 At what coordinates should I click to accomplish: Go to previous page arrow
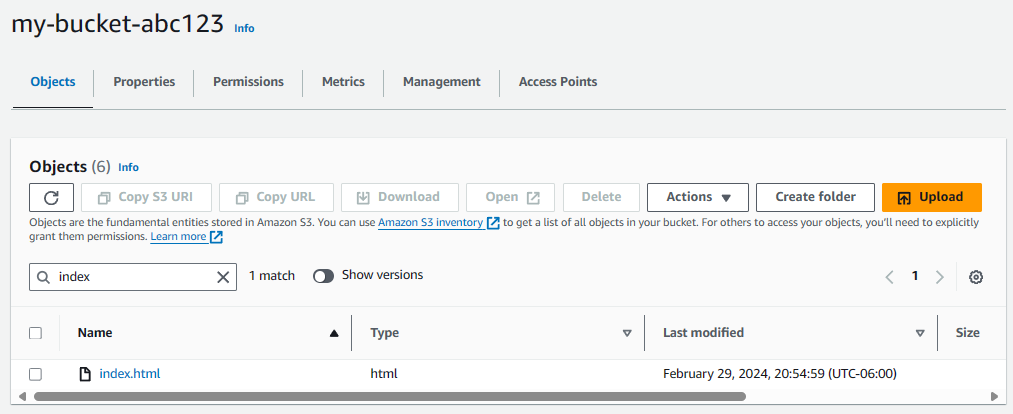pyautogui.click(x=890, y=277)
